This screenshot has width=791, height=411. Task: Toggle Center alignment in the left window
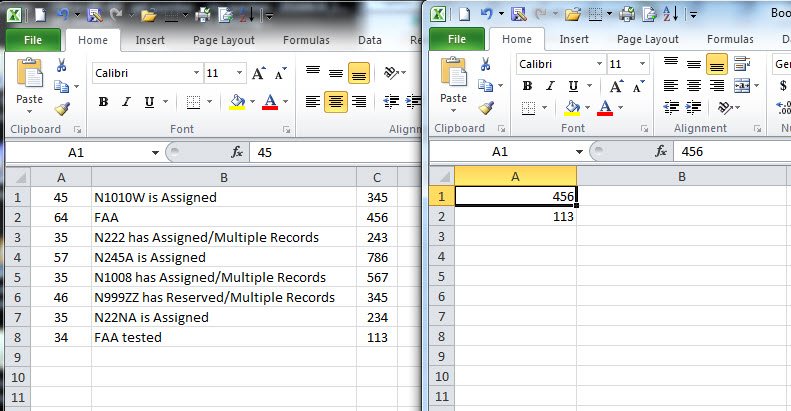coord(336,101)
